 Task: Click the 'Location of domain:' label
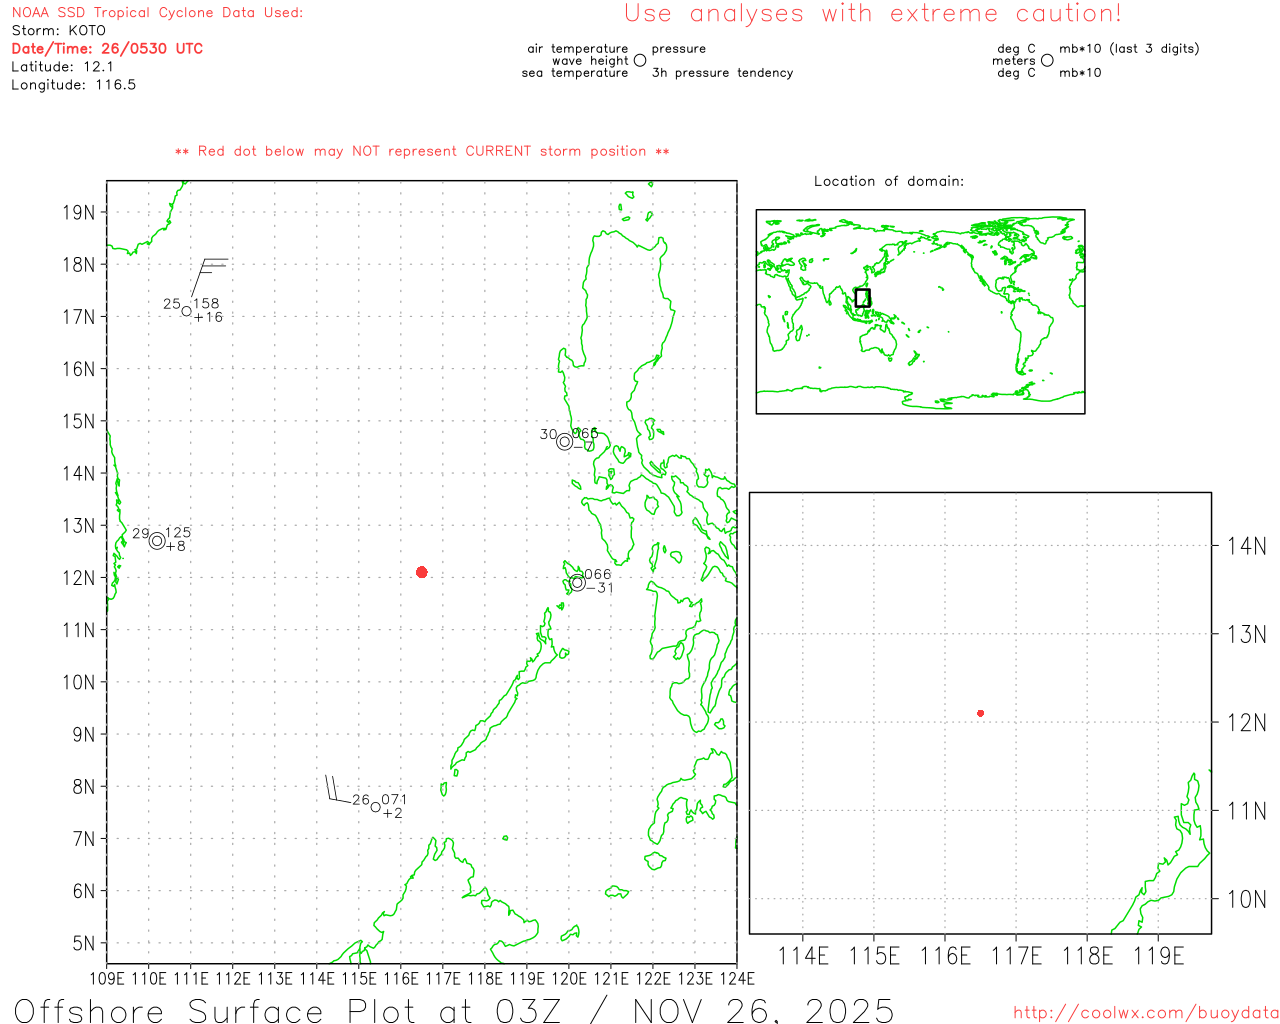(x=889, y=181)
